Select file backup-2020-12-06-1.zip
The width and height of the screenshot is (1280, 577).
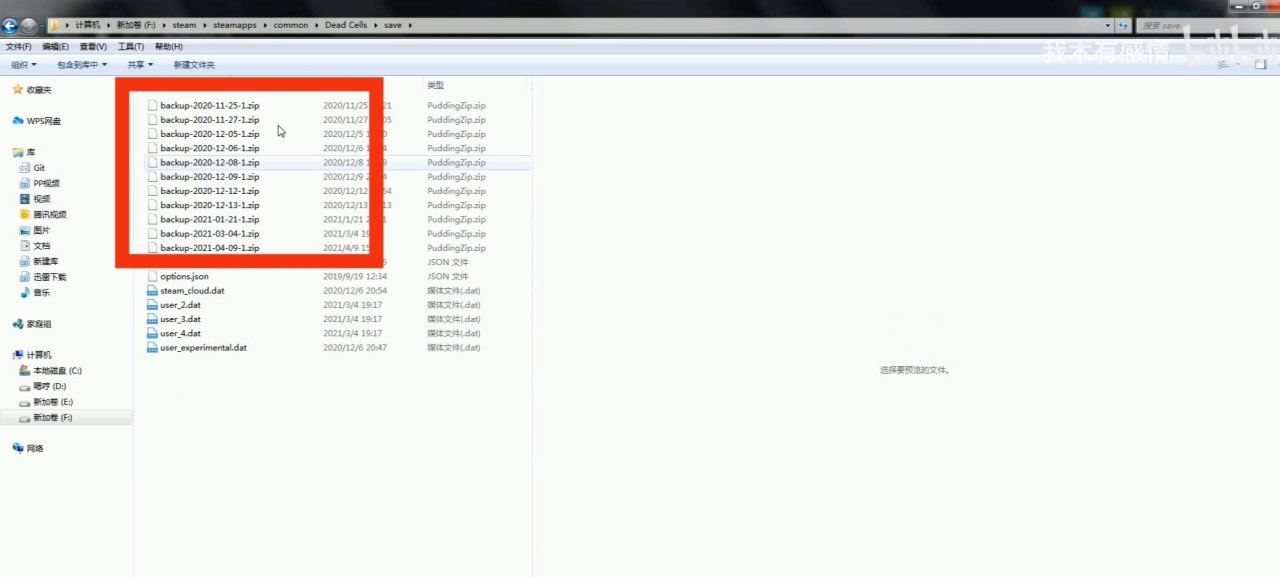(x=210, y=148)
